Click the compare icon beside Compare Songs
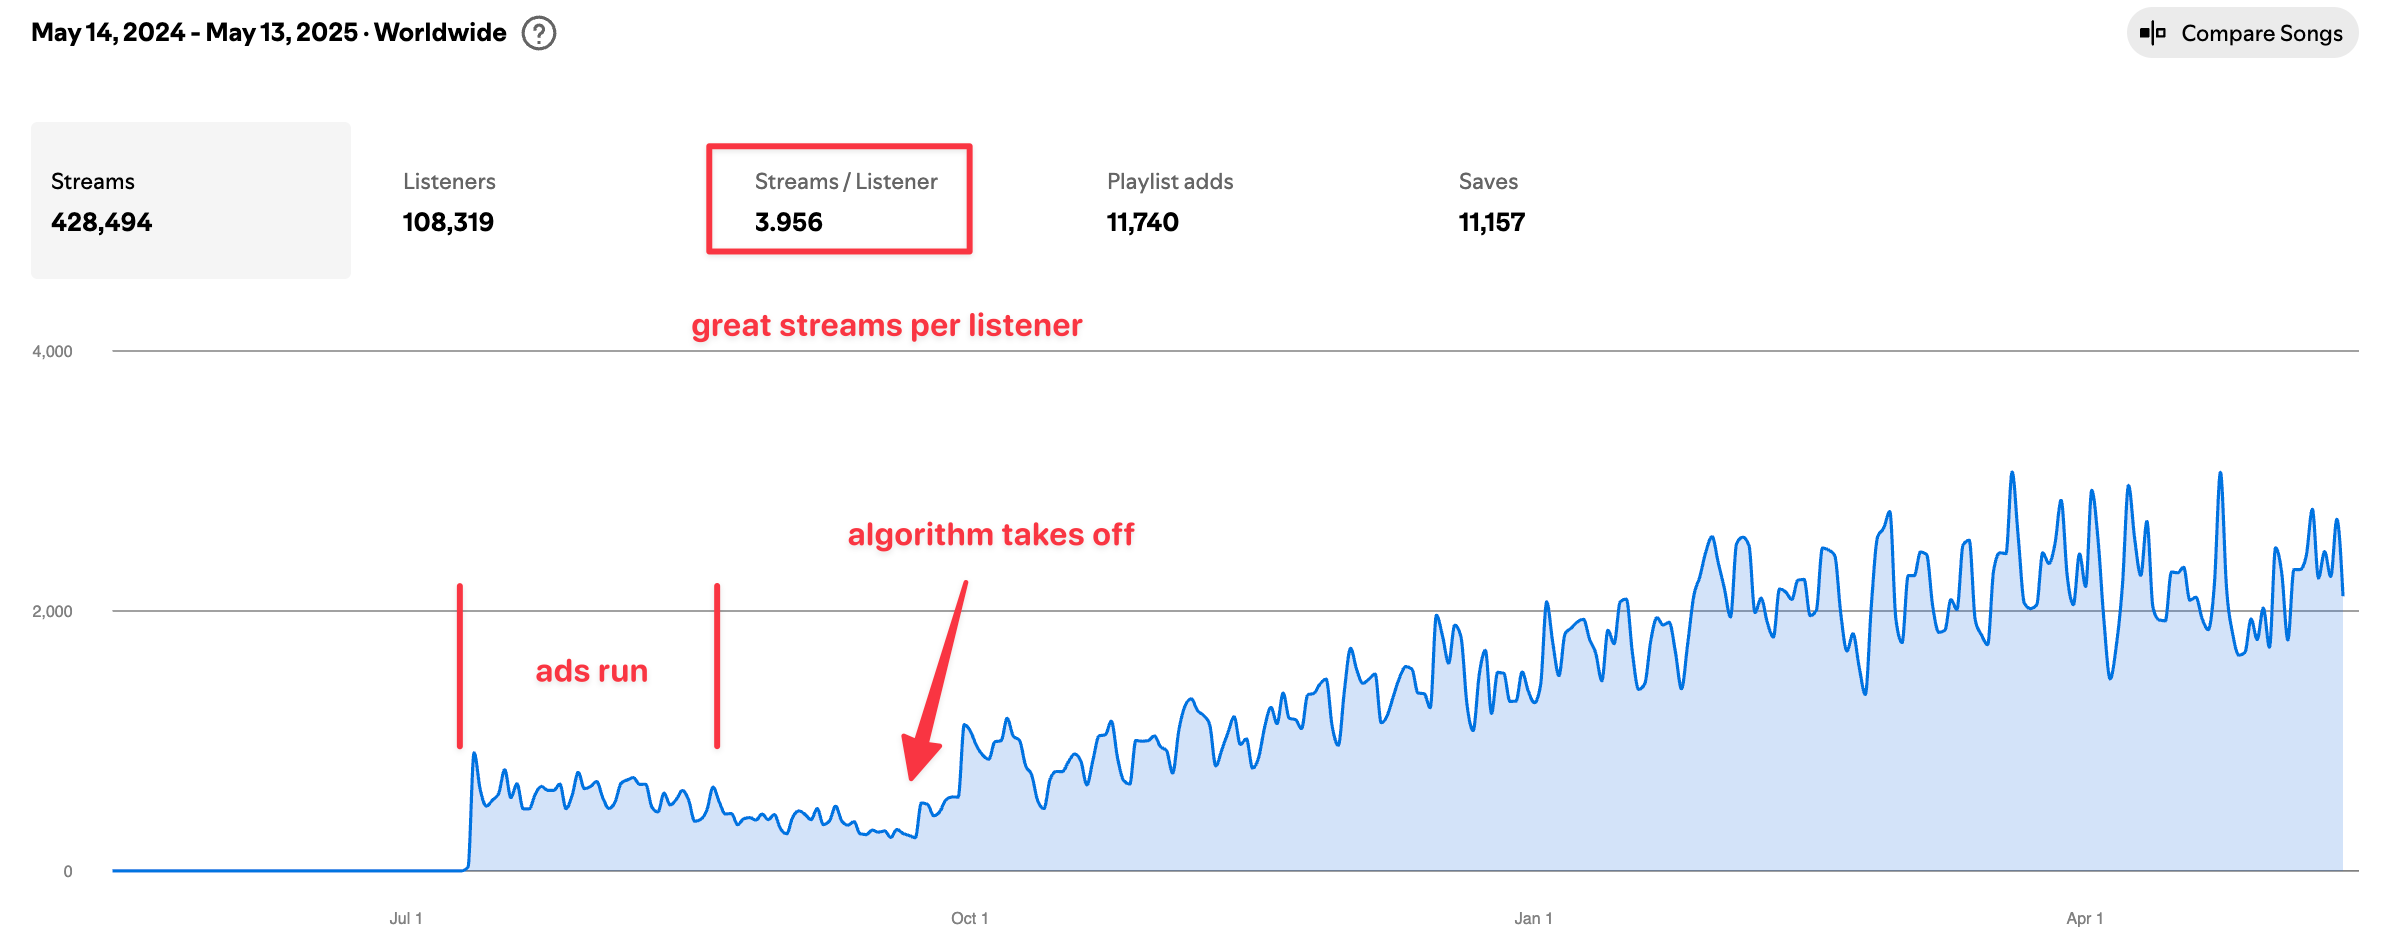Image resolution: width=2396 pixels, height=952 pixels. (x=2152, y=33)
